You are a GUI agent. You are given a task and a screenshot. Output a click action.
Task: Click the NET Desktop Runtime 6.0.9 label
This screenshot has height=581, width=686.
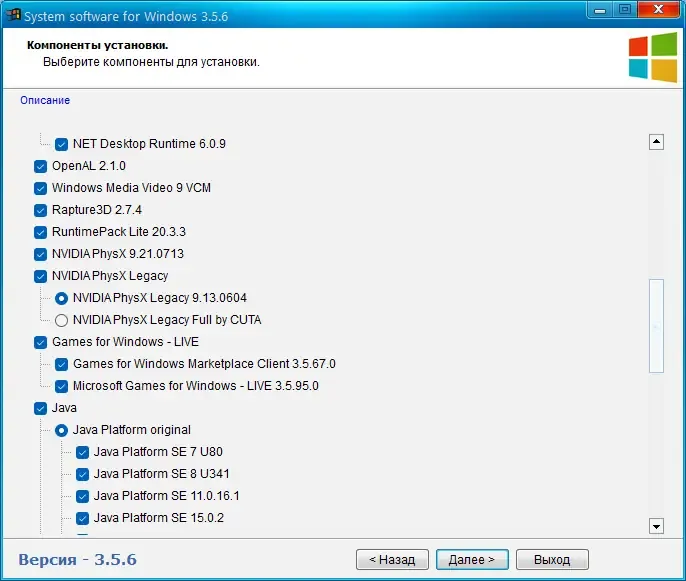coord(149,144)
